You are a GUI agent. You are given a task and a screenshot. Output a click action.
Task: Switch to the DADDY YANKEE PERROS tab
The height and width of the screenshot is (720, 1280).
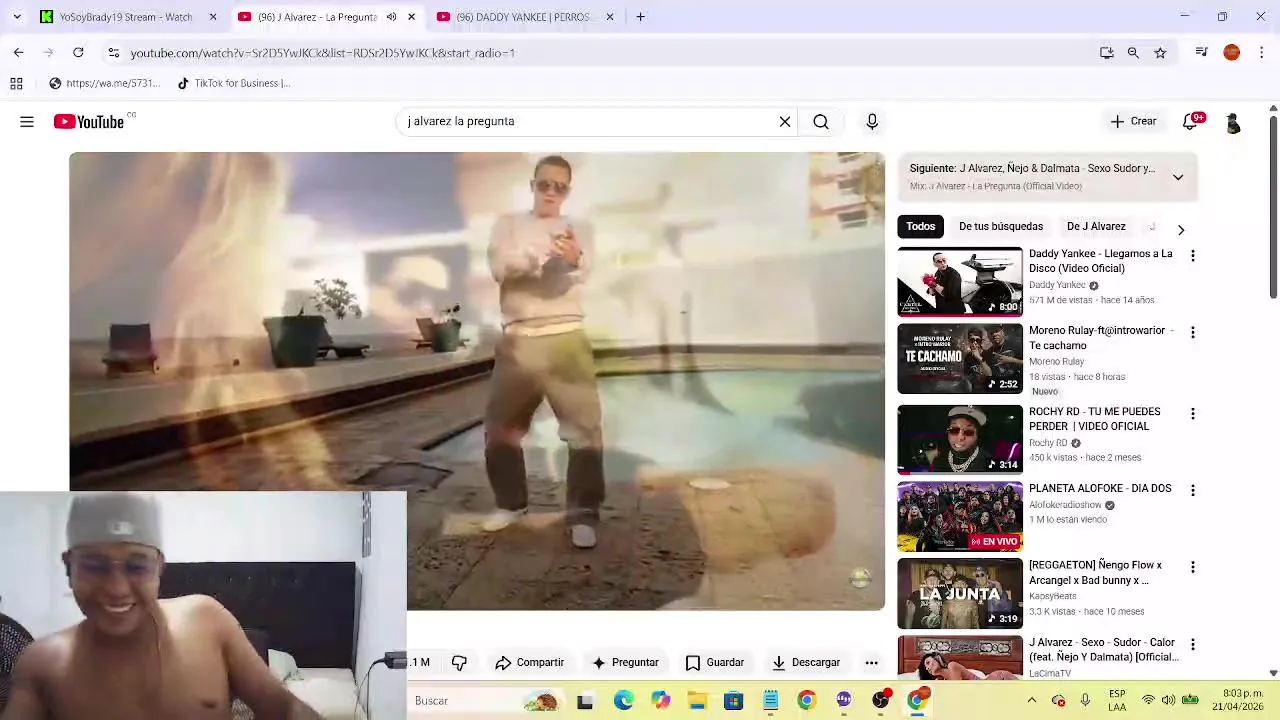coord(523,17)
